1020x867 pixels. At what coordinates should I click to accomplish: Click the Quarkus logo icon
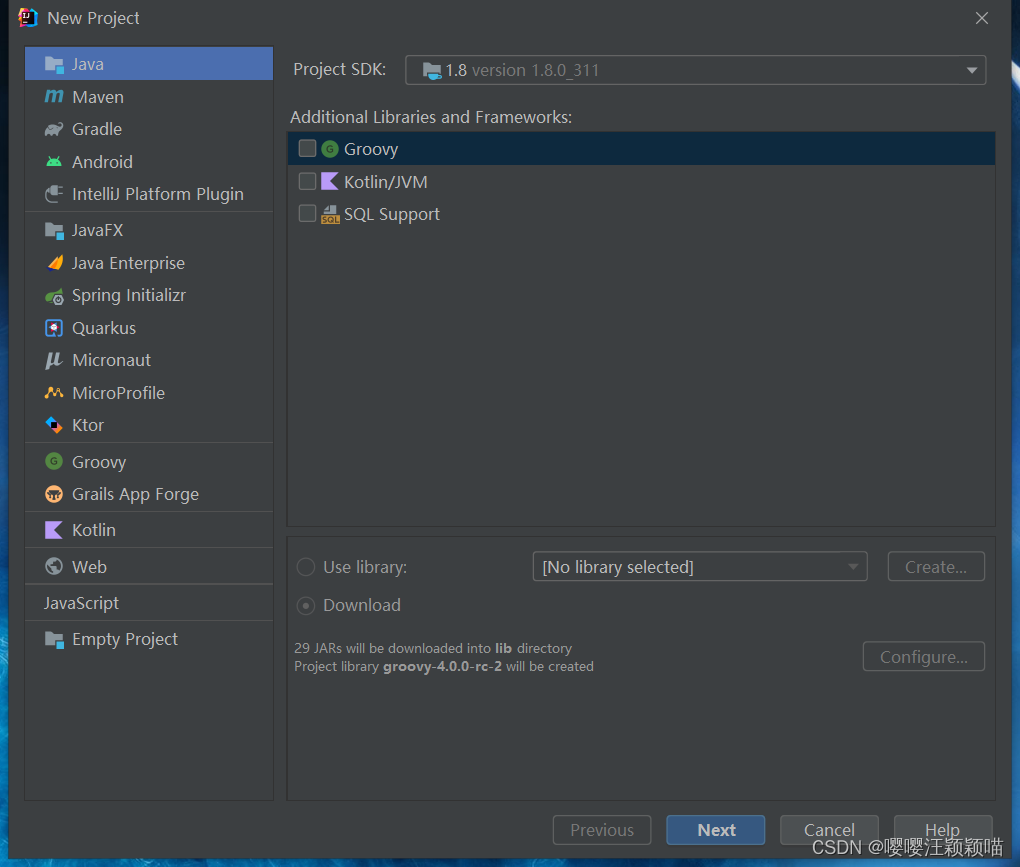click(54, 328)
